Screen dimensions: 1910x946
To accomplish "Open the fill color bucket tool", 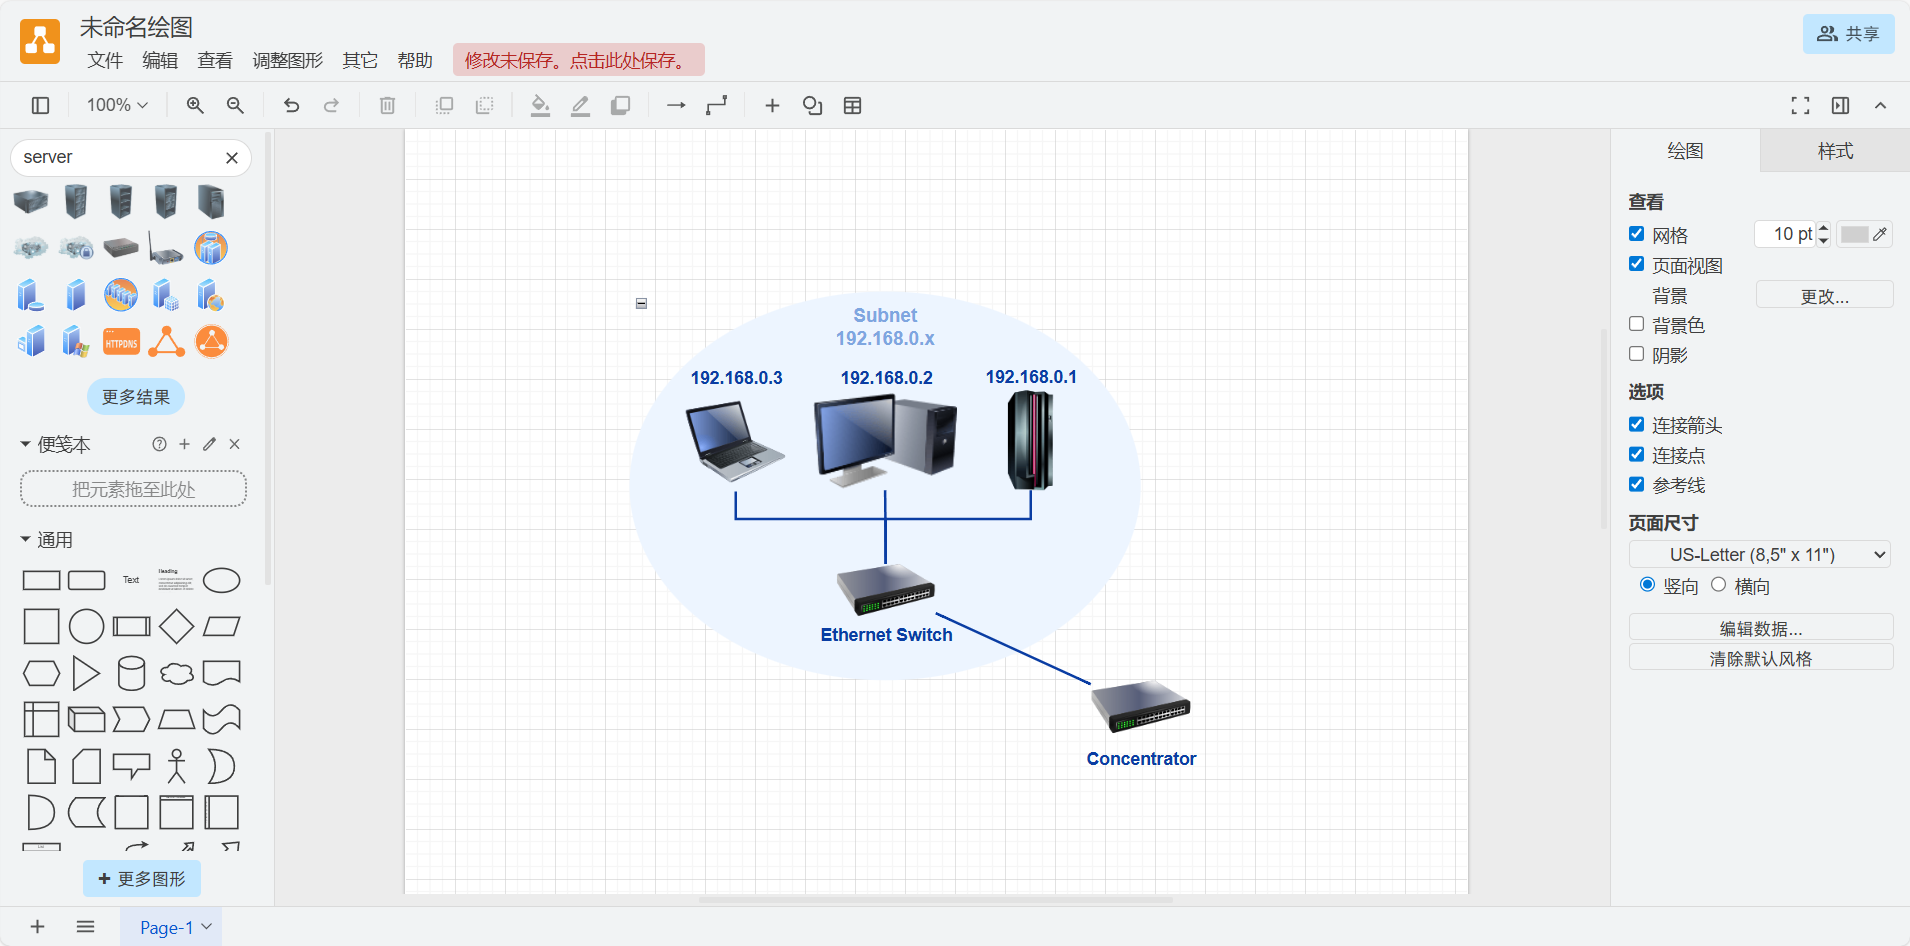I will coord(540,105).
